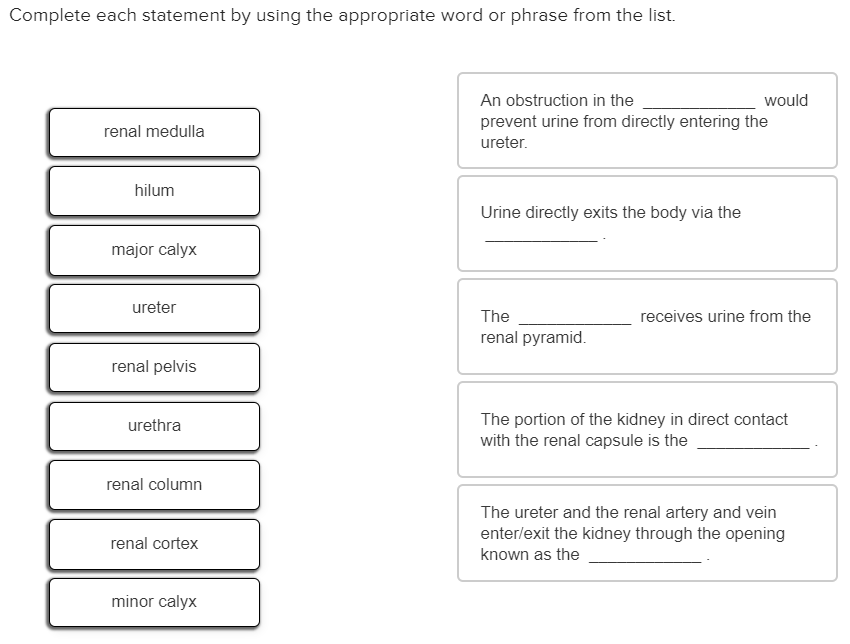The image size is (850, 644).
Task: Select the renal column word tile
Action: point(154,485)
